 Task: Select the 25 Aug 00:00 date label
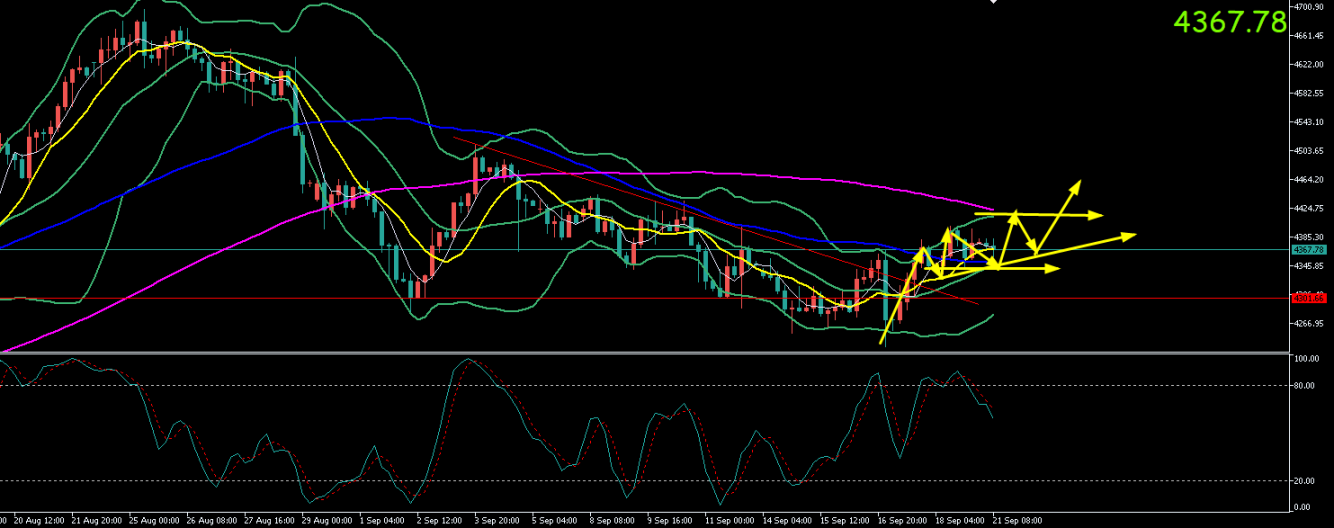(x=156, y=521)
